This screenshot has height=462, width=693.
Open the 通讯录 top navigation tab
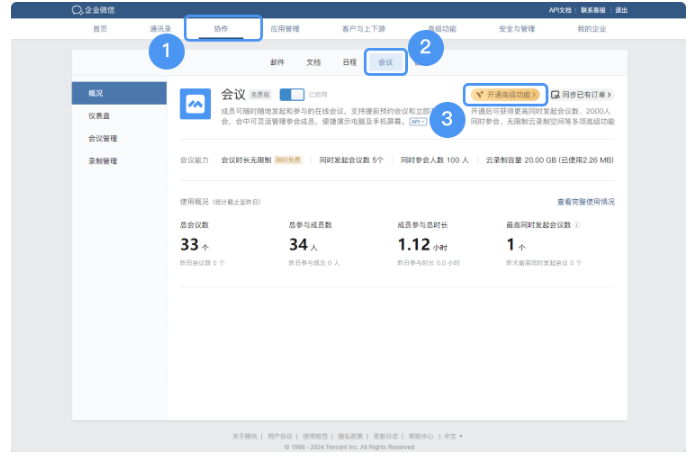160,29
